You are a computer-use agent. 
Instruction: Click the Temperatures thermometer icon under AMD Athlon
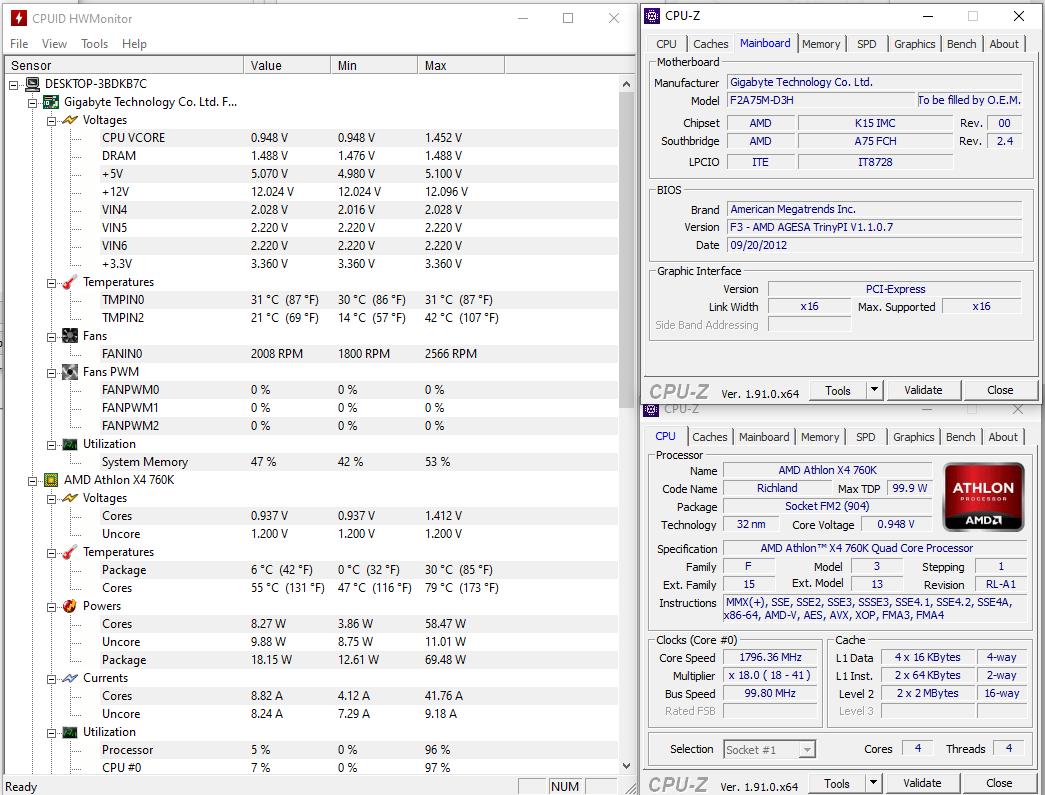pyautogui.click(x=69, y=552)
